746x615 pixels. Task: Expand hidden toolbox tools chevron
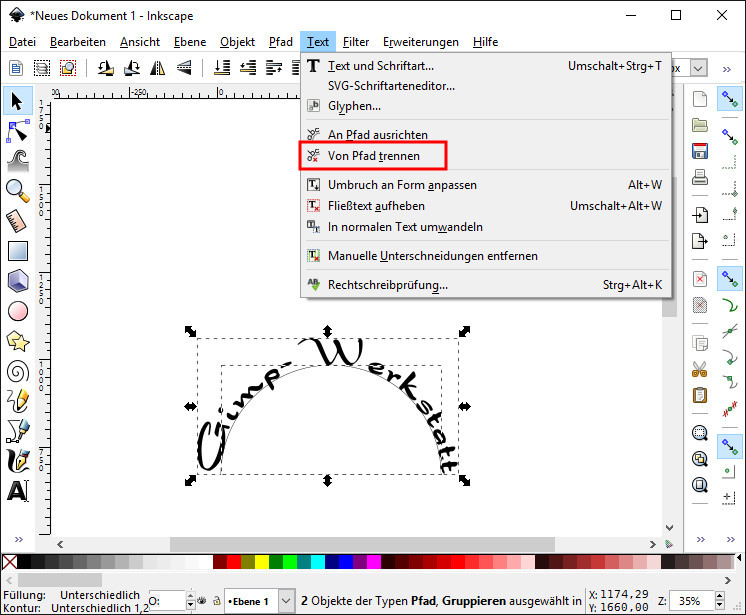click(x=19, y=539)
